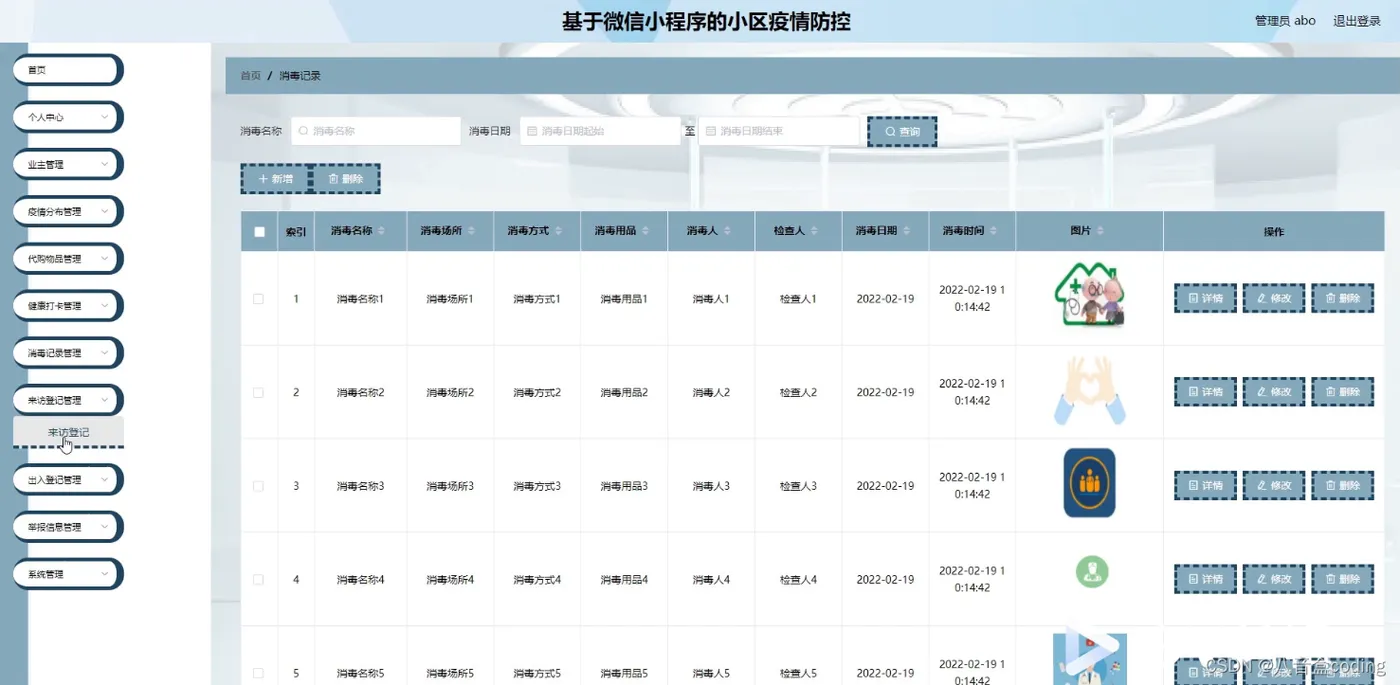Open 详情 in 消毒名称4 row

(x=1205, y=579)
